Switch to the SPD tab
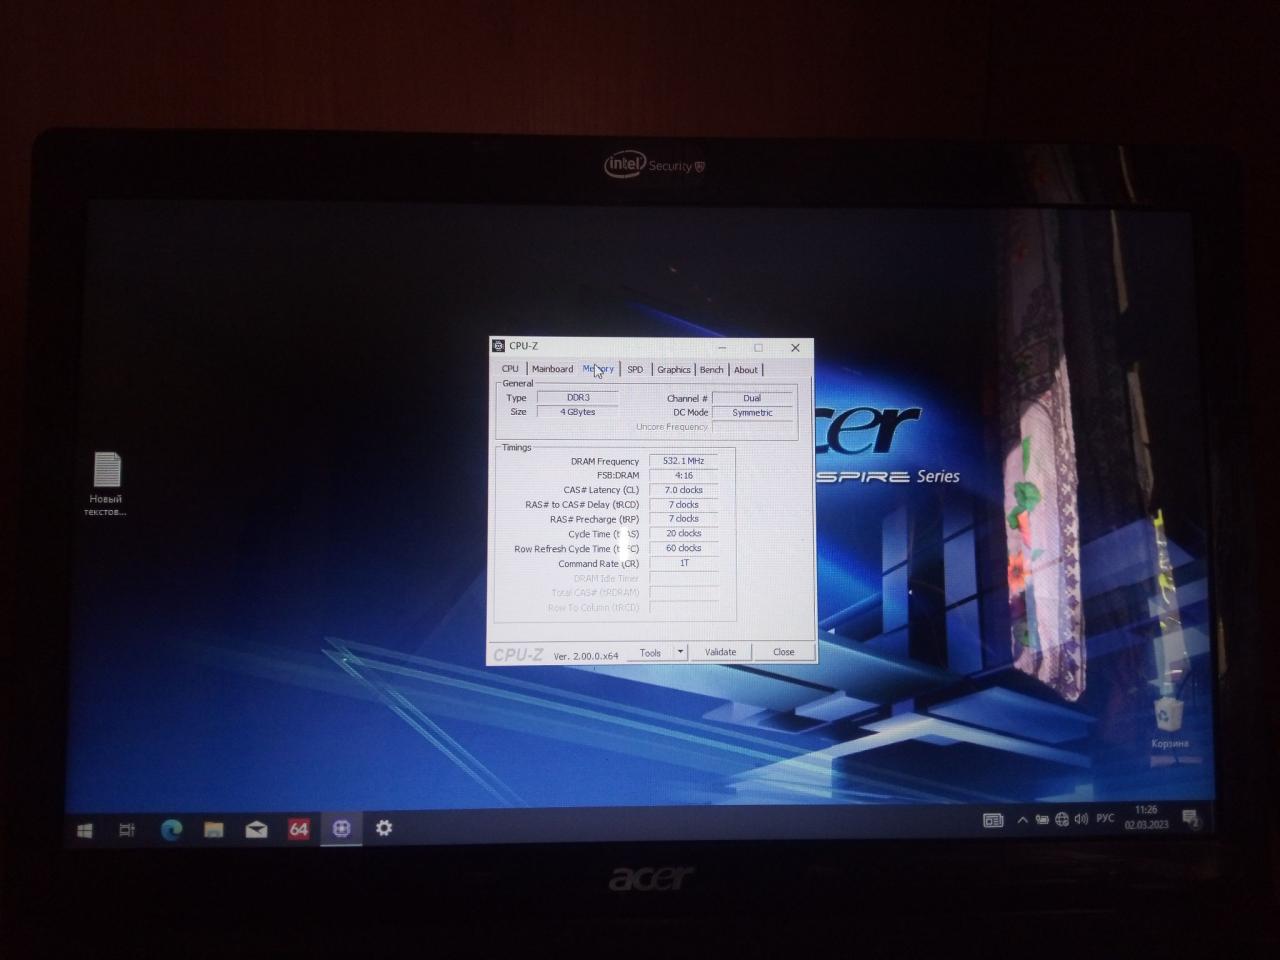The image size is (1280, 960). (x=635, y=370)
